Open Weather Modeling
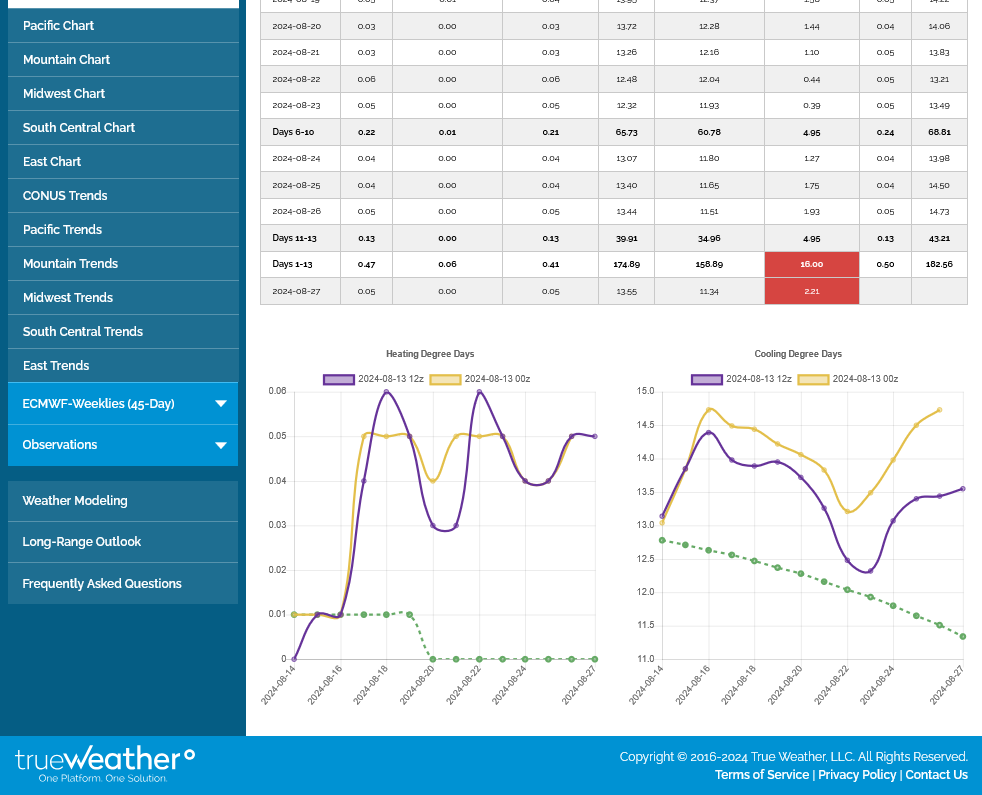 pyautogui.click(x=123, y=501)
